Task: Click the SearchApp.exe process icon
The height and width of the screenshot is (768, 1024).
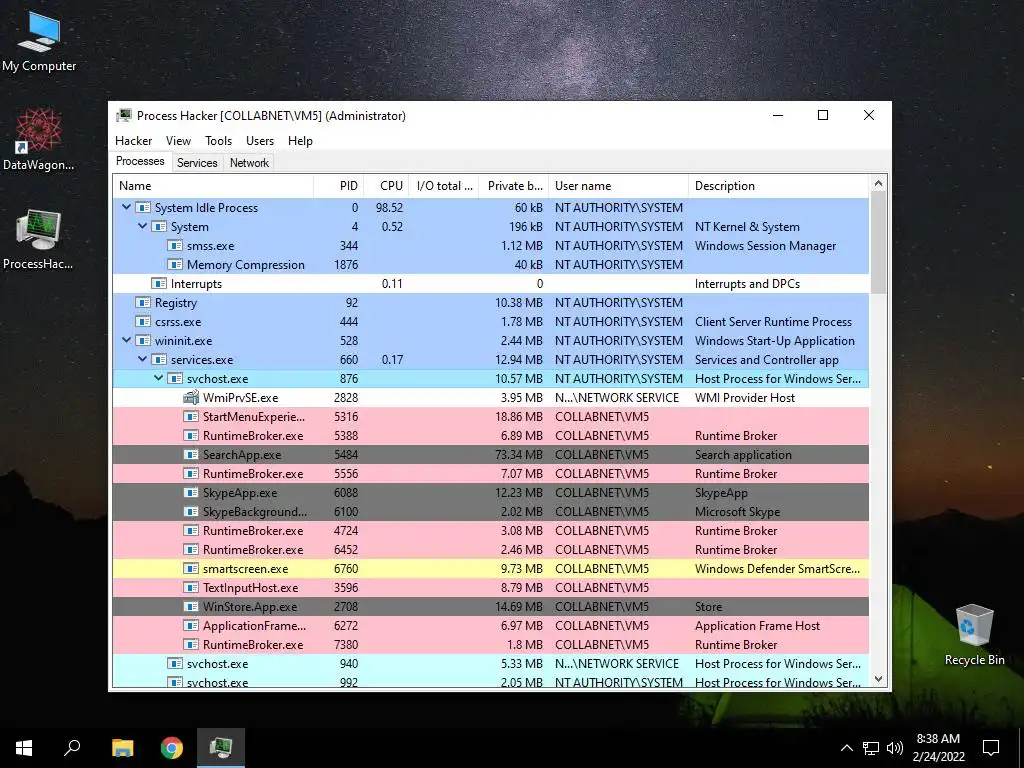Action: click(191, 455)
